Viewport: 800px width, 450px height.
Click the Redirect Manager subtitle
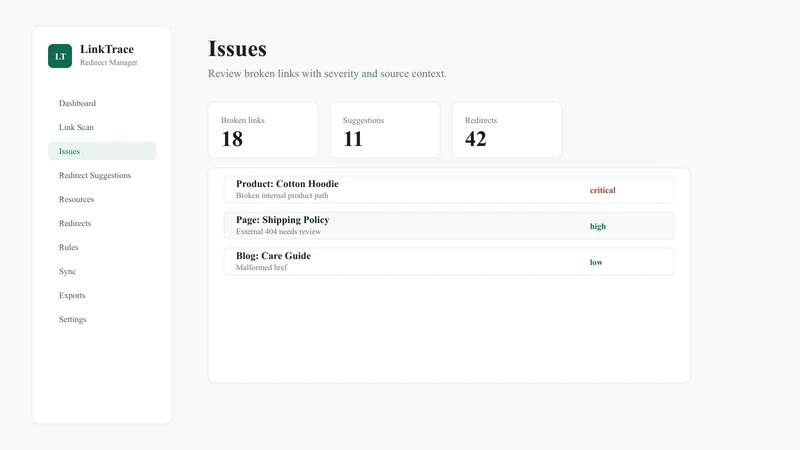[109, 62]
